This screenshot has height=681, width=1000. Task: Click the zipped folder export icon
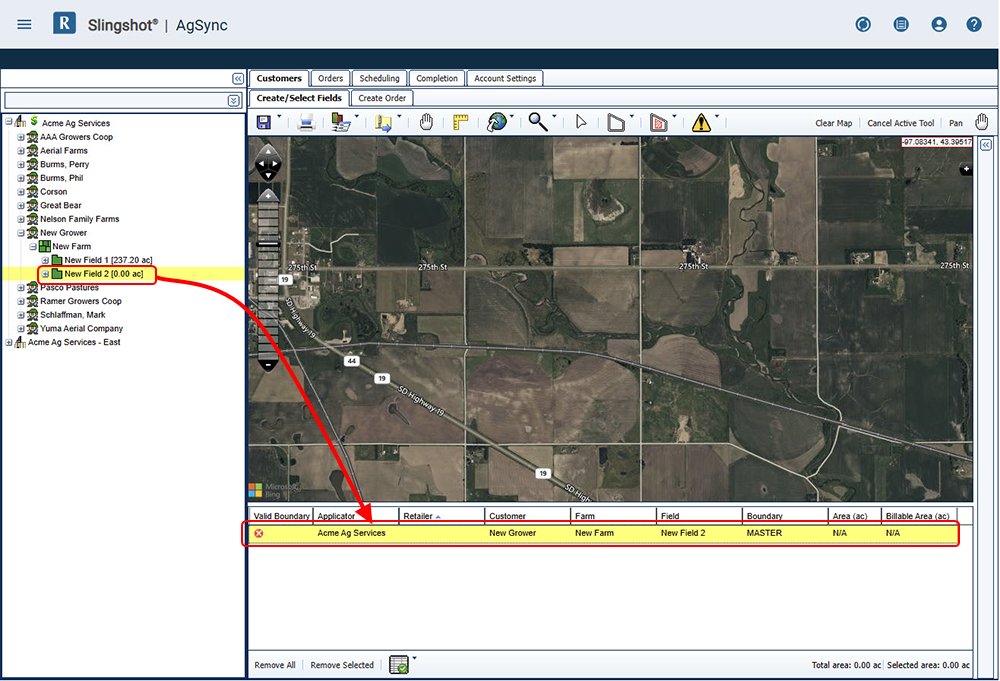384,122
